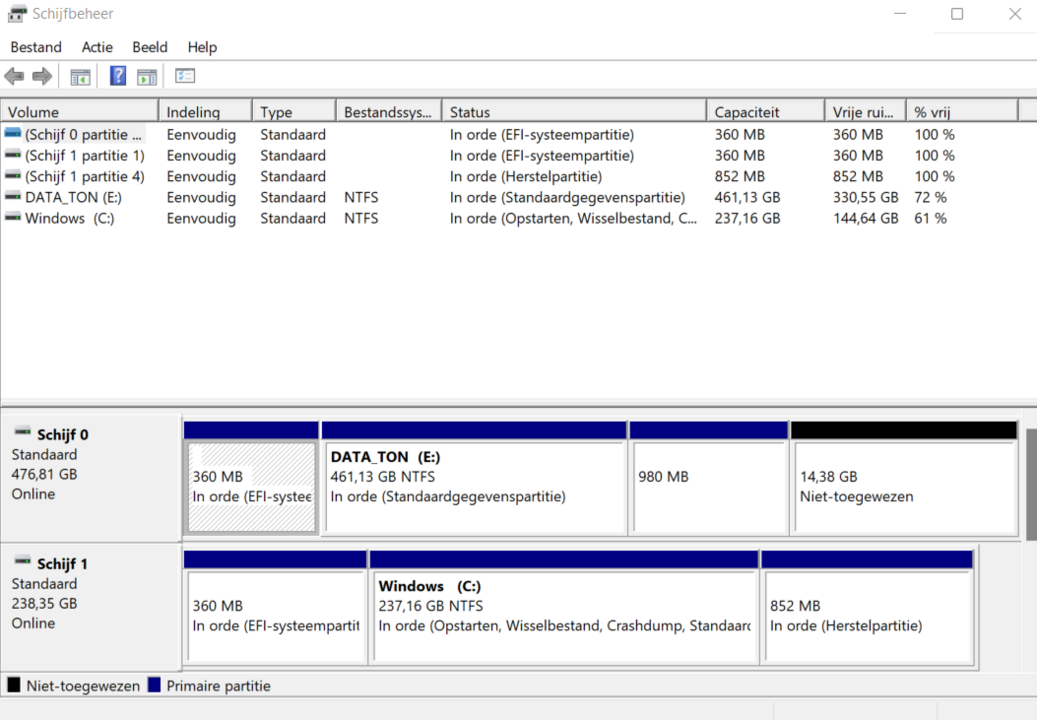Click the Windows (C:) volume icon
Image resolution: width=1037 pixels, height=720 pixels.
[11, 218]
